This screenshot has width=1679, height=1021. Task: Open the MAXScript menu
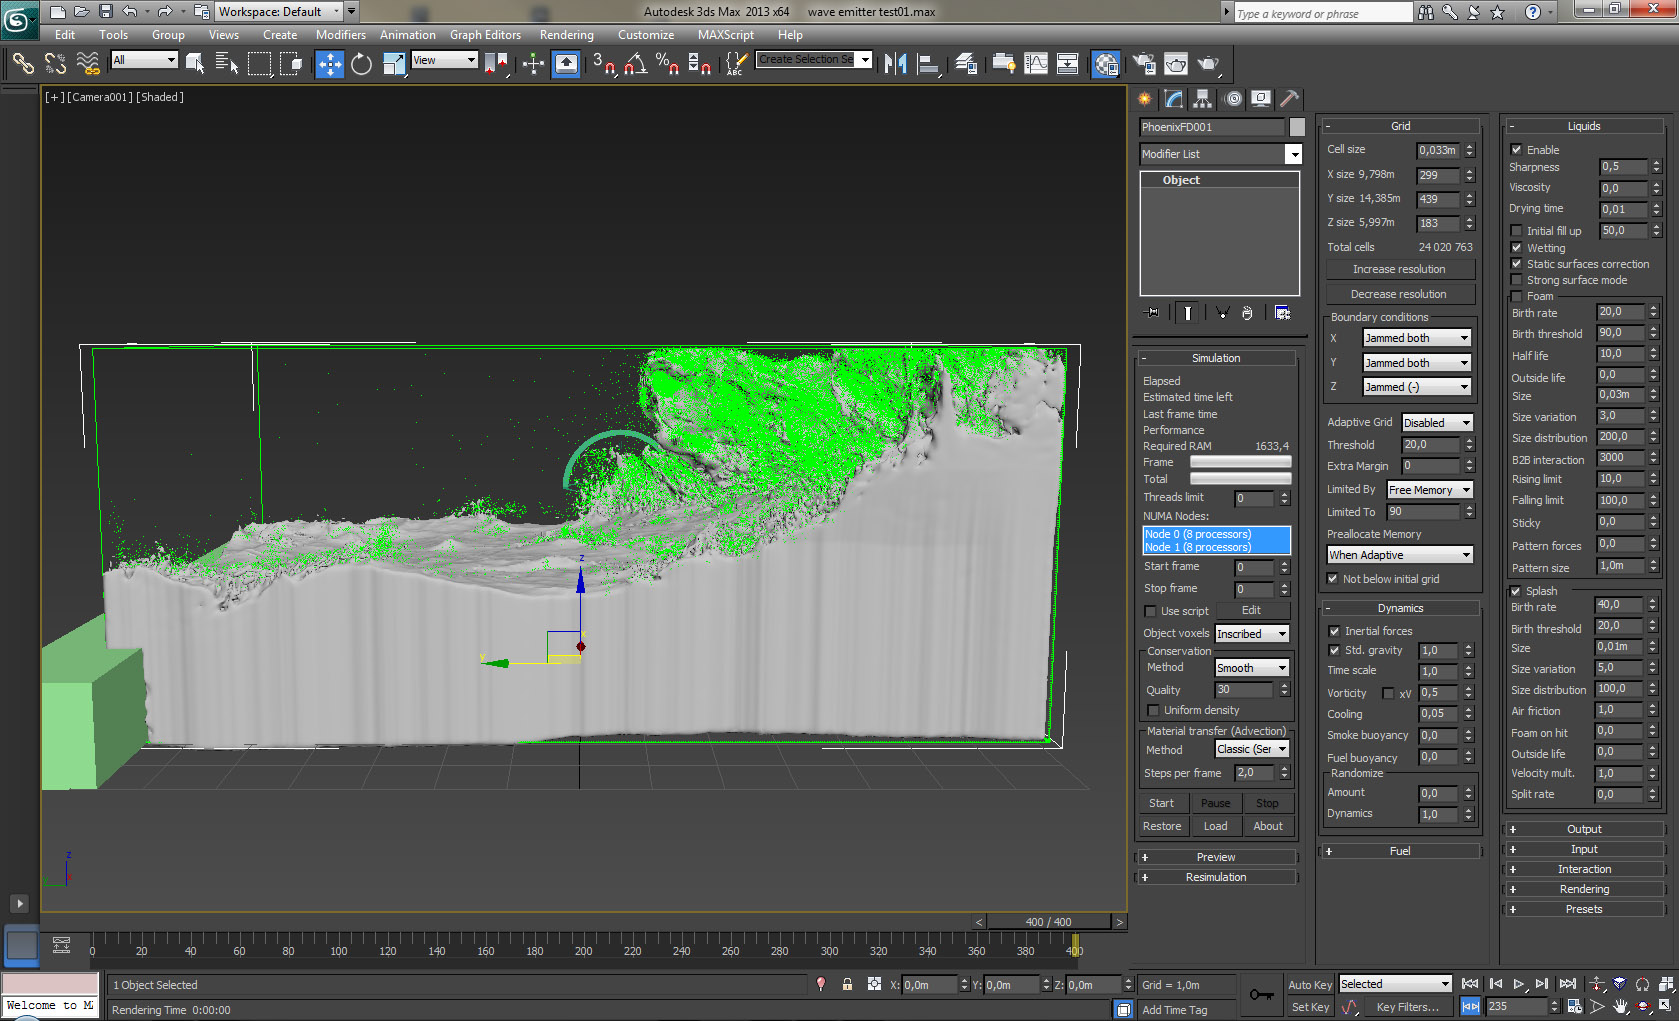pos(726,34)
